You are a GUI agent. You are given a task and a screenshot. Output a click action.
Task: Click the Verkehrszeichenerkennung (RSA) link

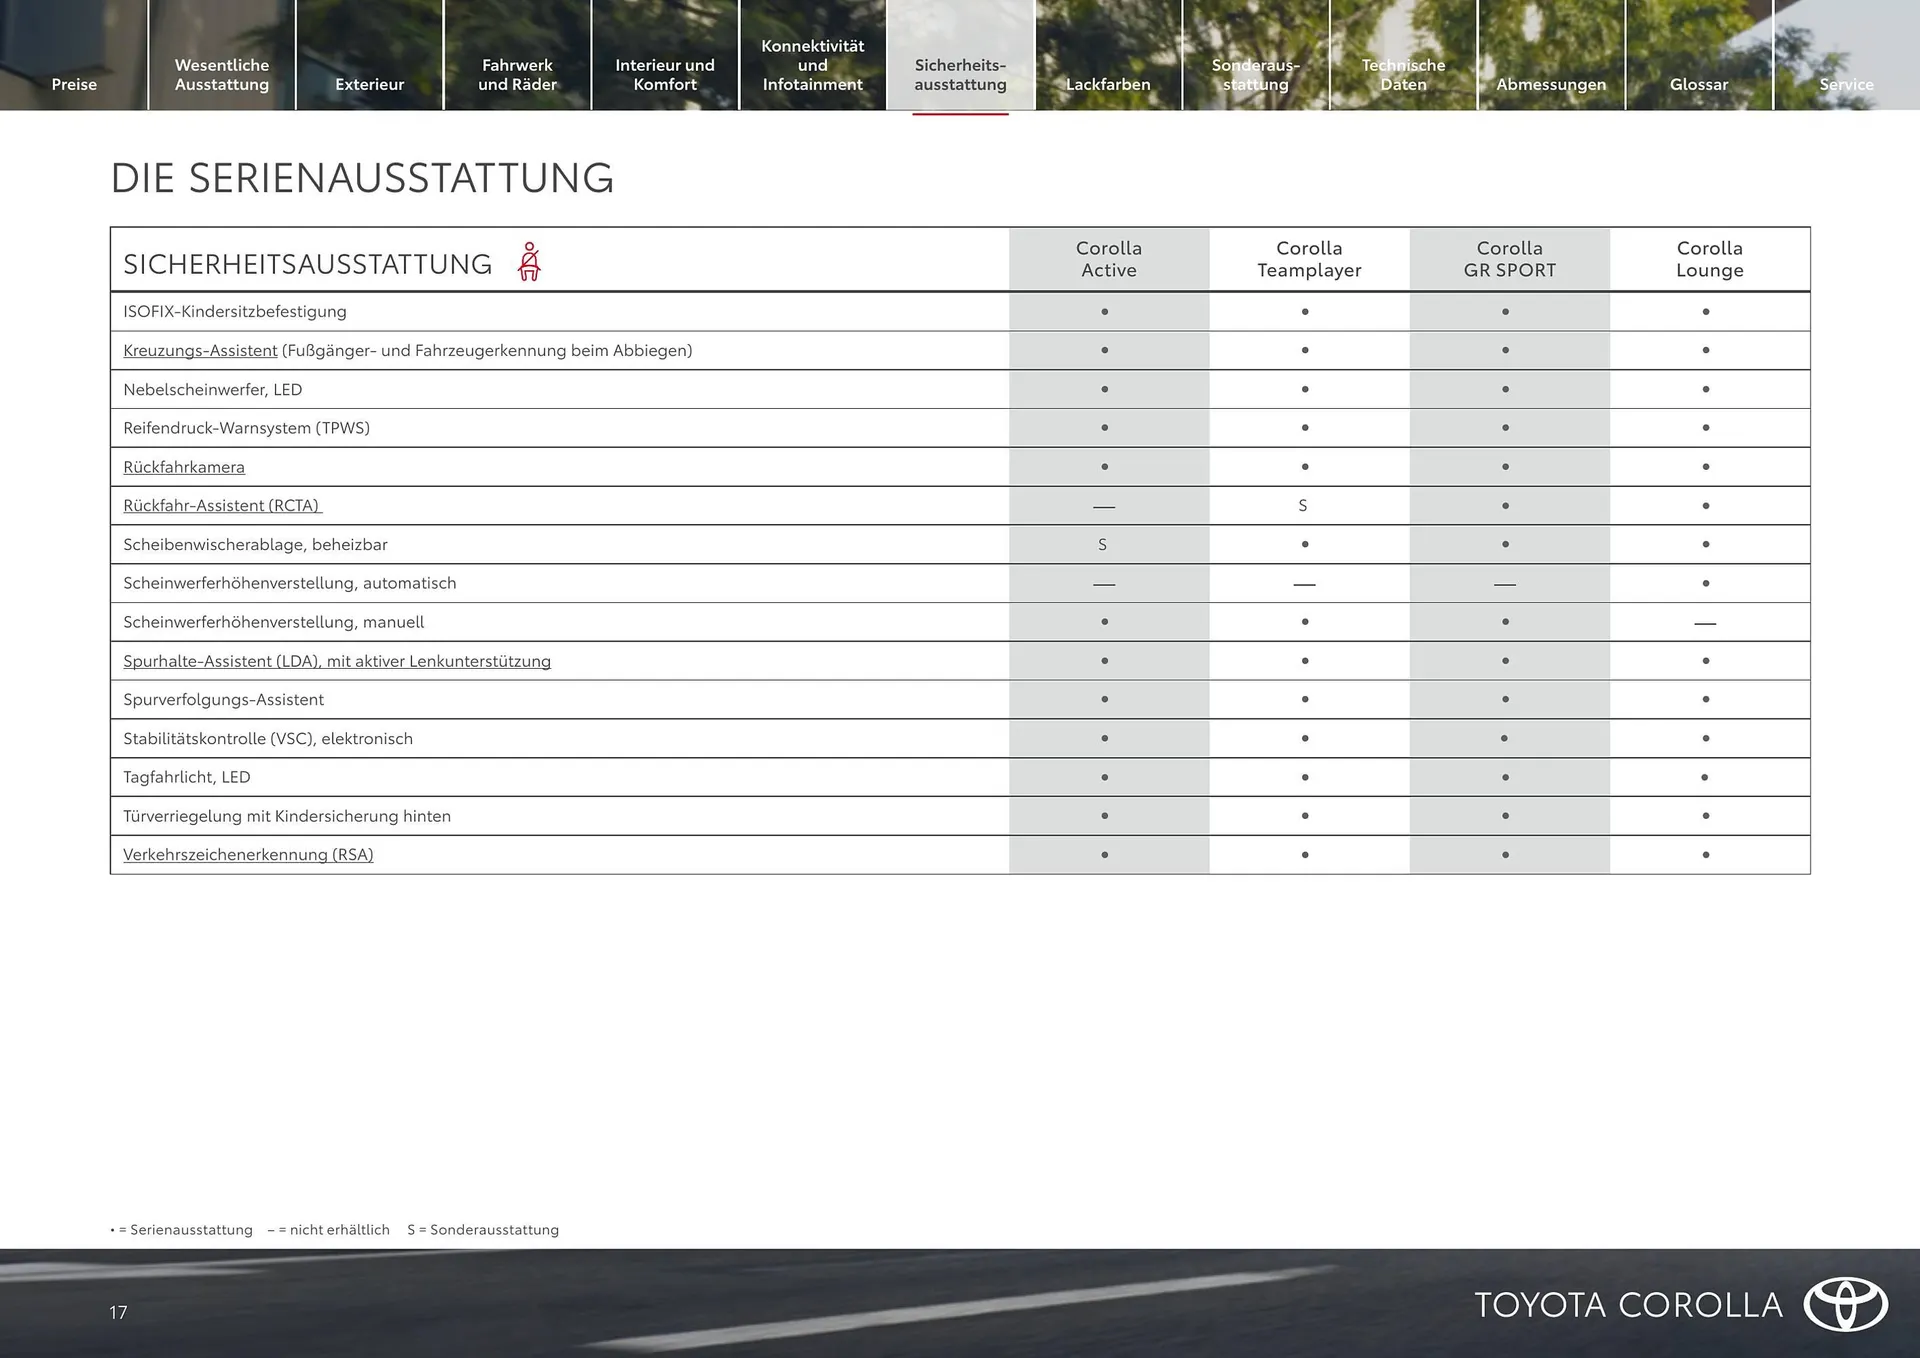click(x=247, y=854)
